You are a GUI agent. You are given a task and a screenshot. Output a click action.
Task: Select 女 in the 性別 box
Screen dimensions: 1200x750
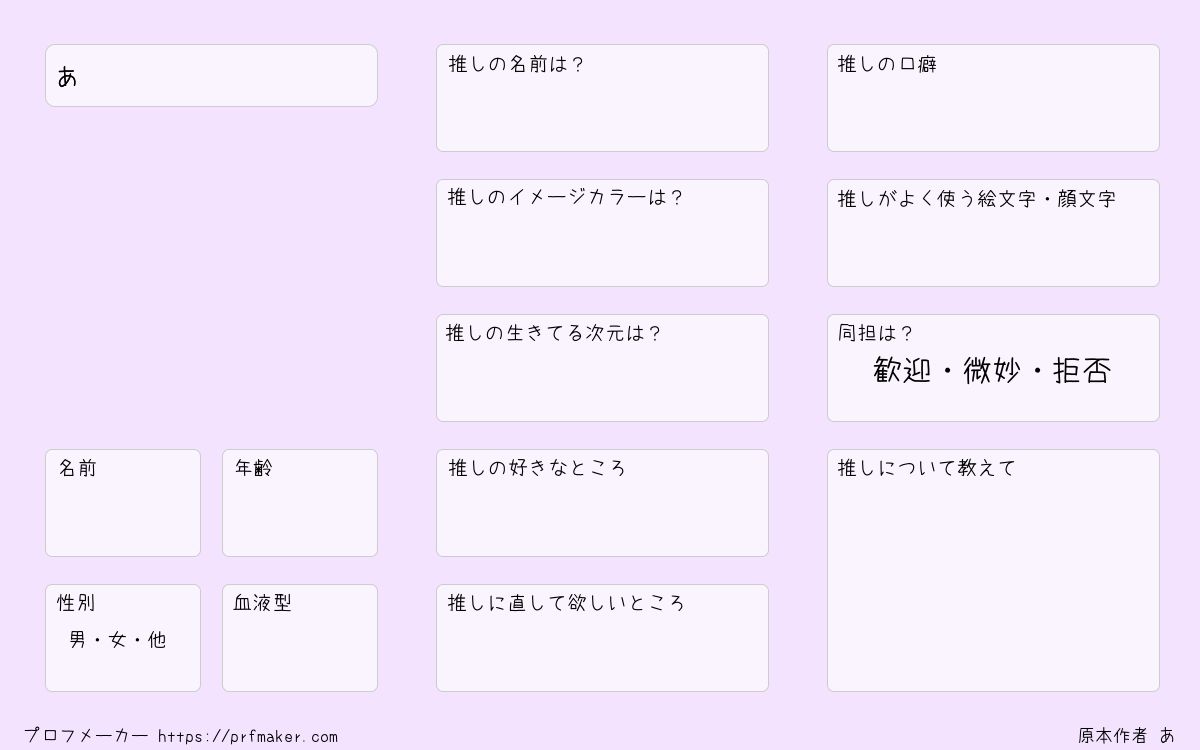point(118,640)
